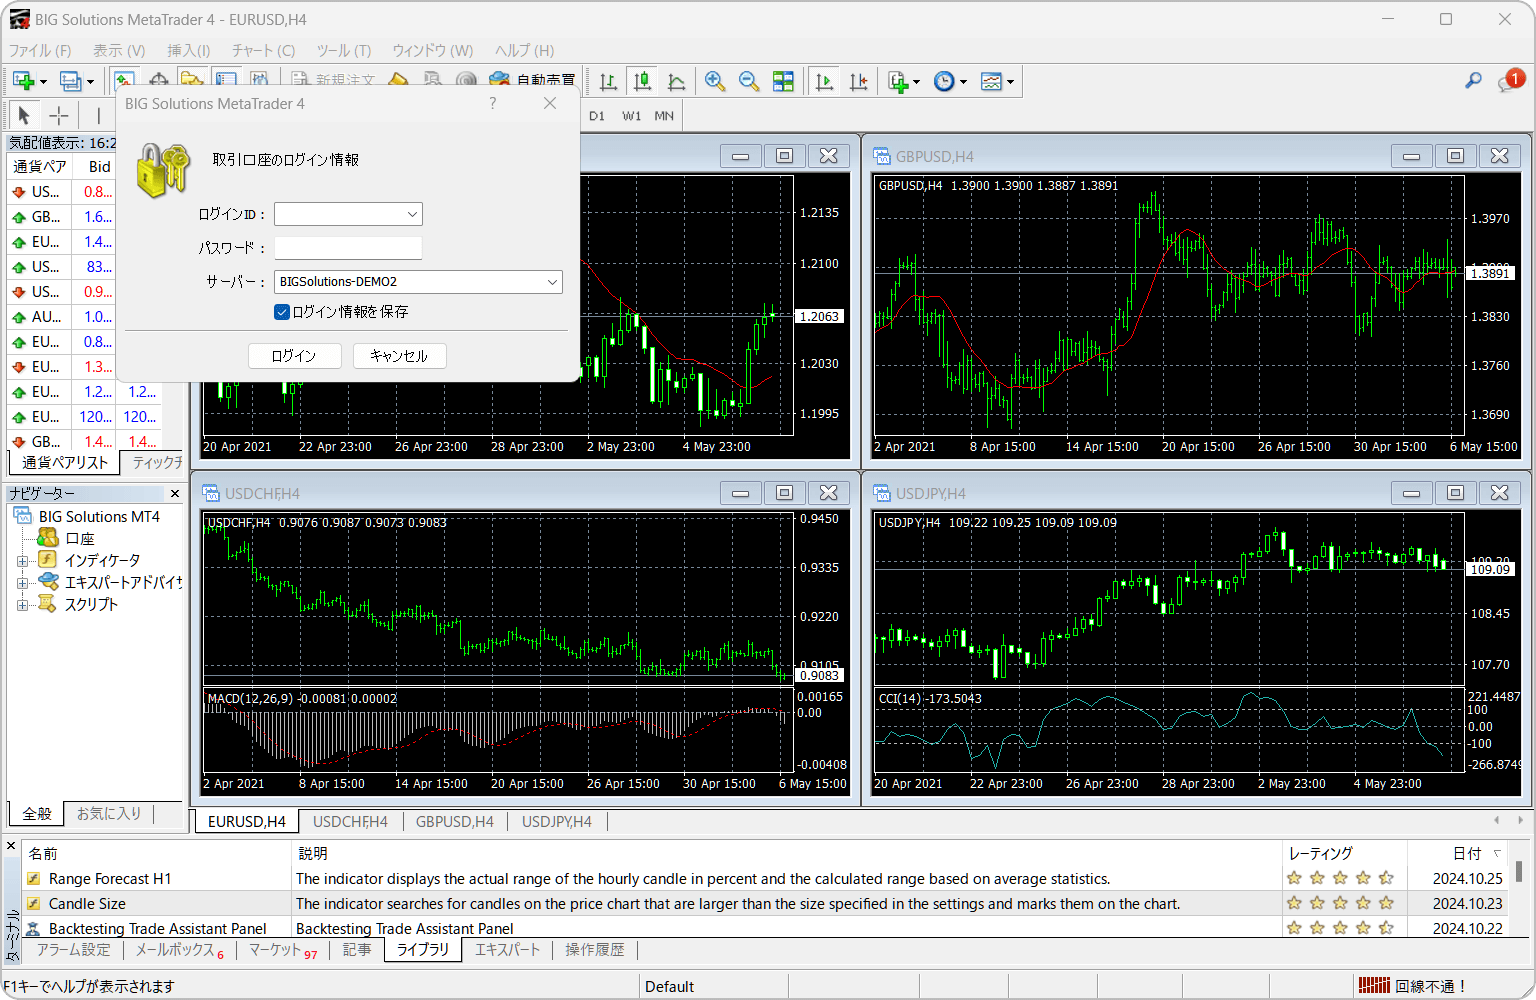1536x1000 pixels.
Task: Select the Range Forecast H1 library row
Action: tap(765, 878)
